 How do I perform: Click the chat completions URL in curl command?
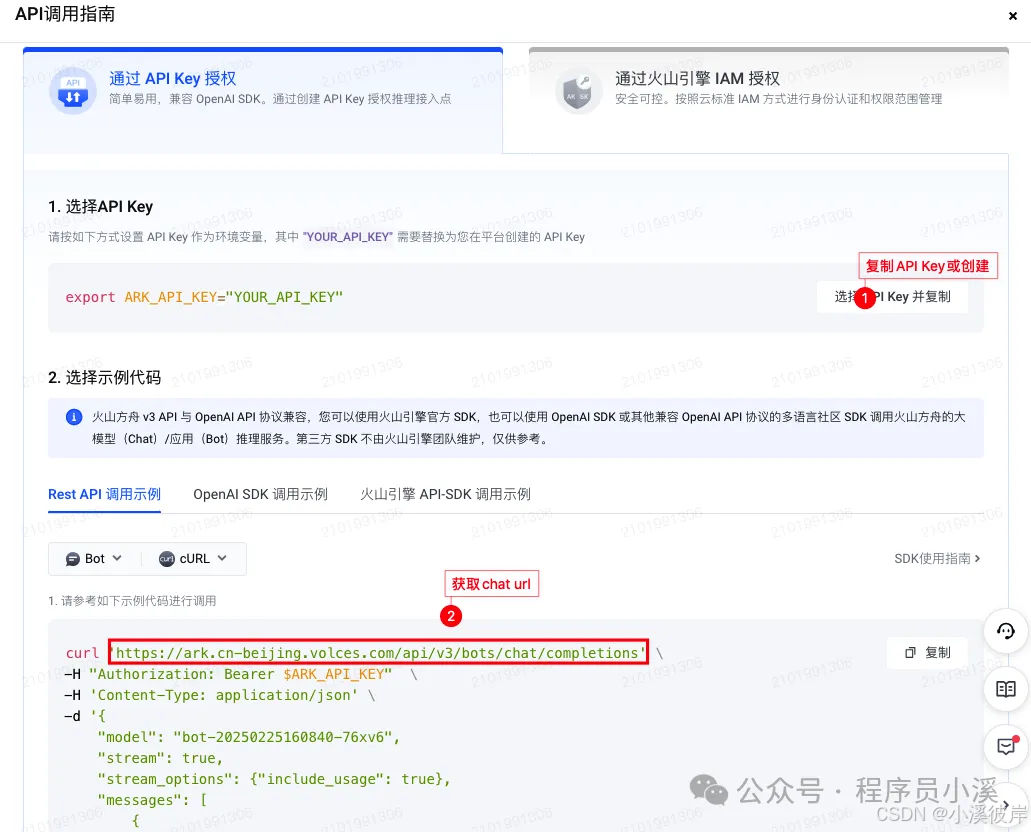[378, 652]
